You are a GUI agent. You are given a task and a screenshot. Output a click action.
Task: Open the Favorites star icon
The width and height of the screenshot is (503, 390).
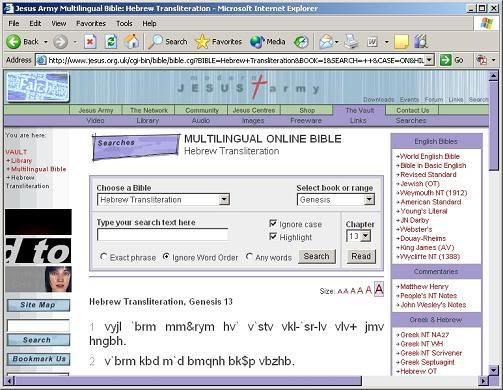202,42
